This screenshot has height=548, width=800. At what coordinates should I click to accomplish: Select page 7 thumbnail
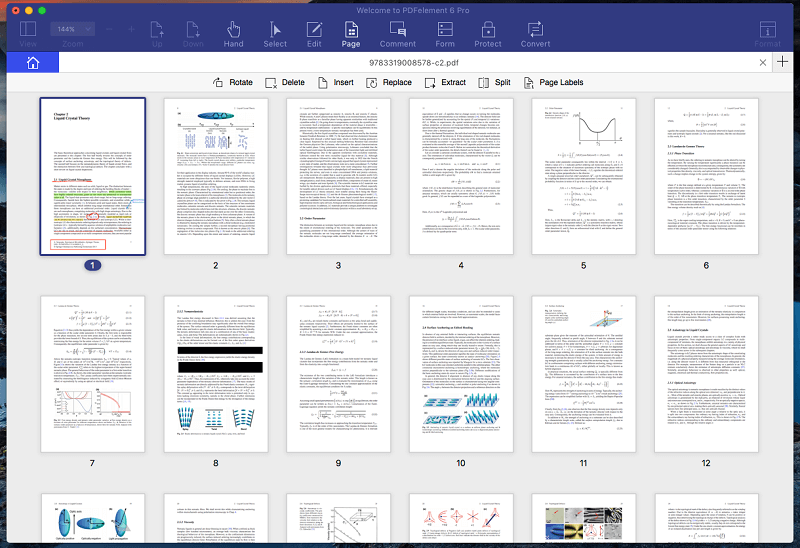click(x=92, y=374)
